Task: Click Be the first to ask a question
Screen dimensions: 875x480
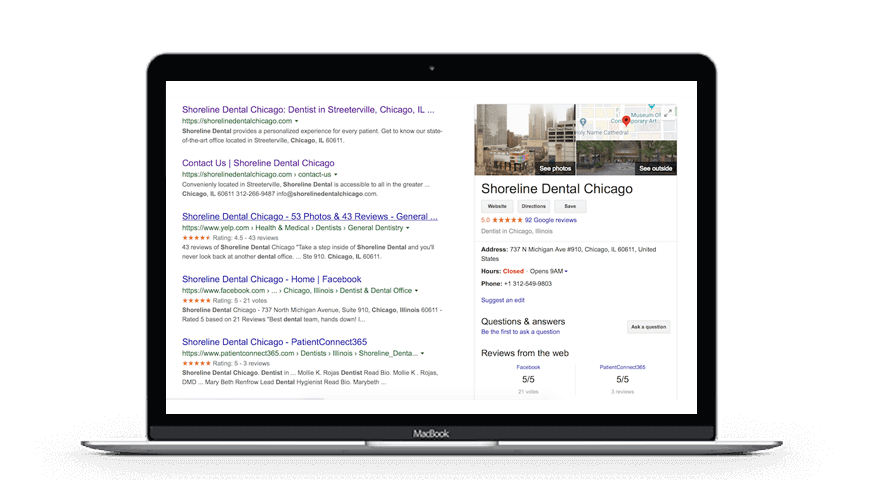Action: coord(520,332)
